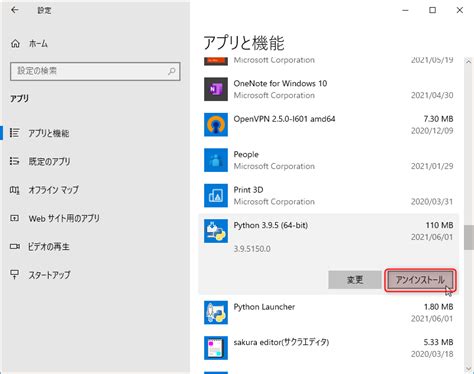474x374 pixels.
Task: Click the search magnifier in 設定の検索 box
Action: tap(172, 71)
